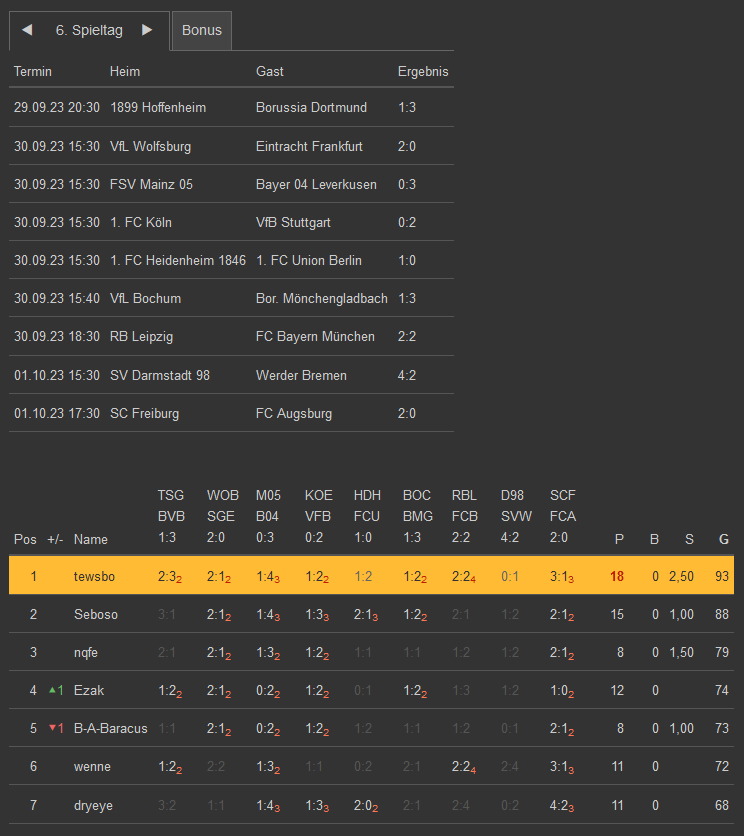
Task: Sort standings by G total column
Action: pyautogui.click(x=723, y=539)
